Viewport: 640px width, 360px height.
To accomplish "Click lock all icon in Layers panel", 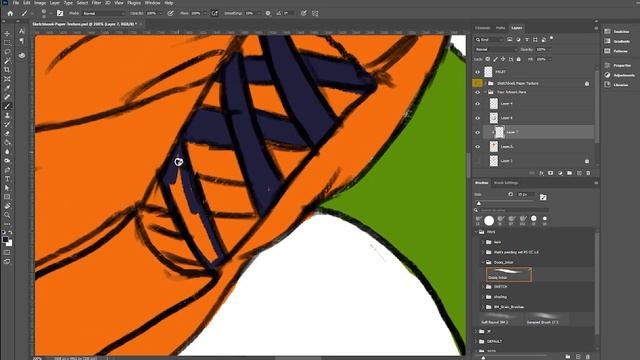I will tap(519, 59).
